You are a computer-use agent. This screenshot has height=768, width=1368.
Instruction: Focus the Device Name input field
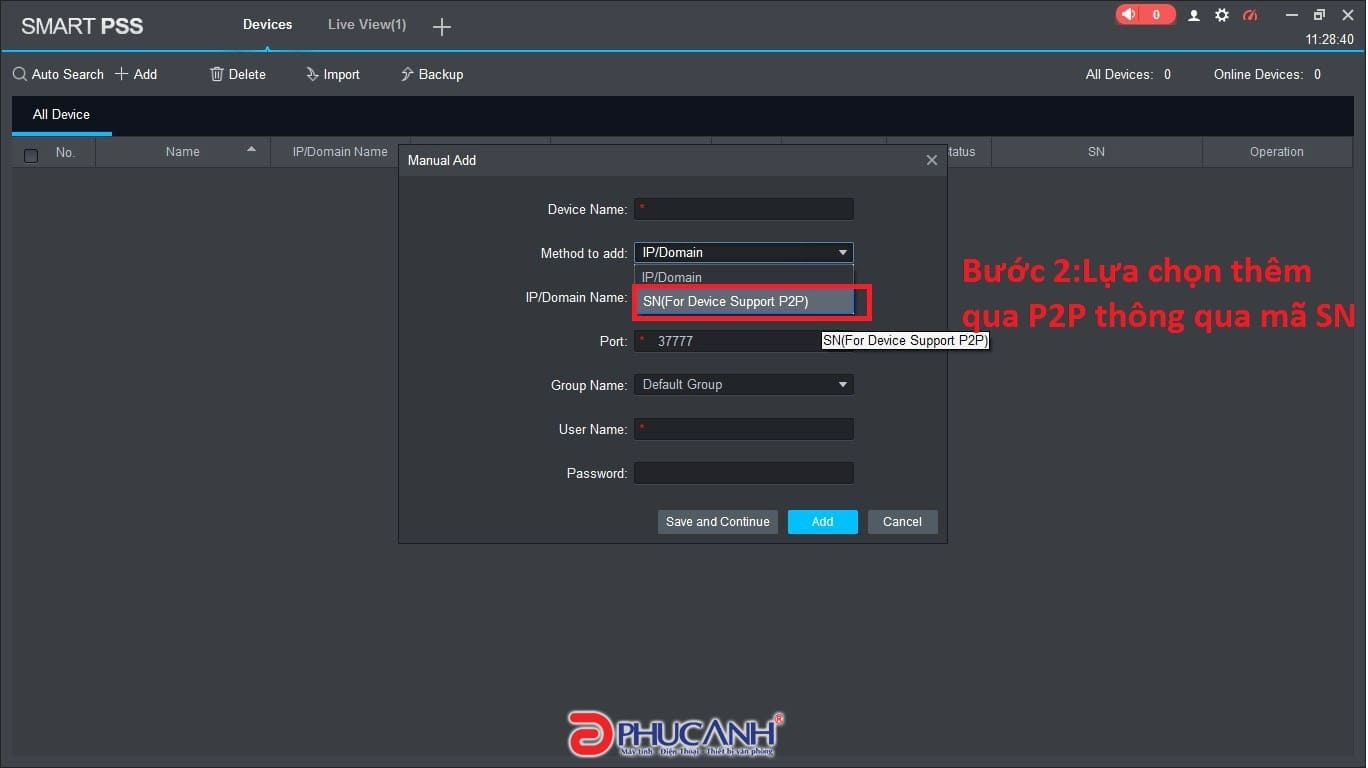(744, 209)
